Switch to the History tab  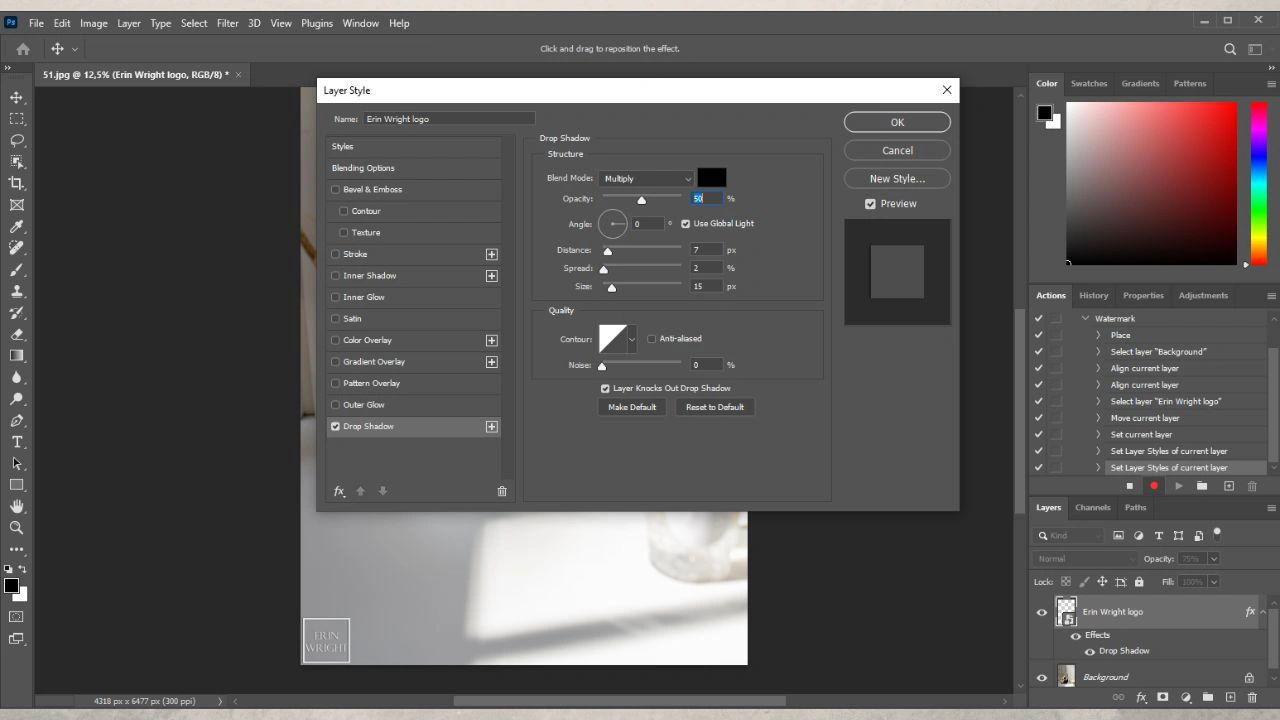click(1093, 295)
